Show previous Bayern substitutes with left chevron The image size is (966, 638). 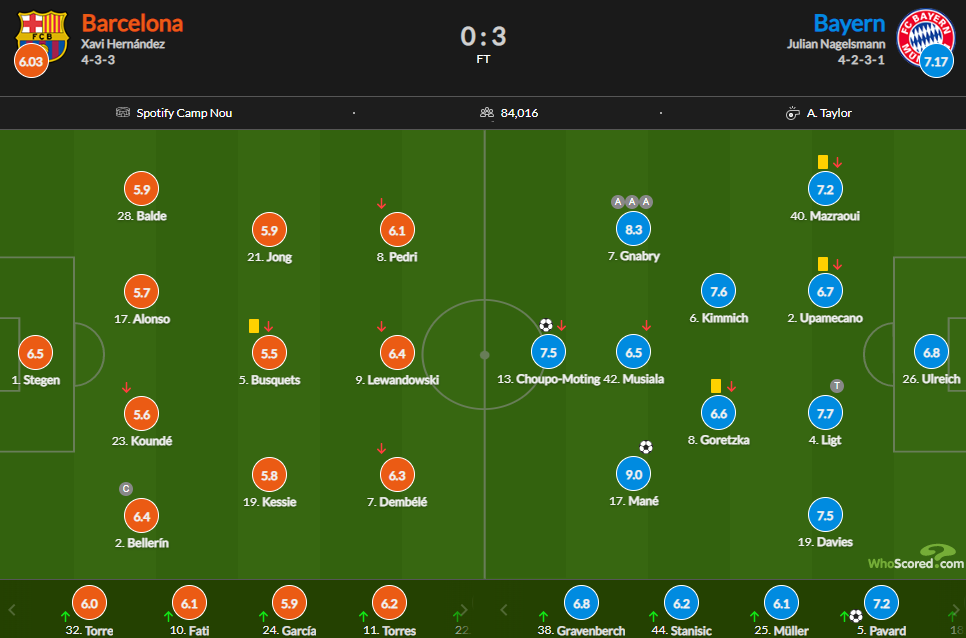pos(503,610)
